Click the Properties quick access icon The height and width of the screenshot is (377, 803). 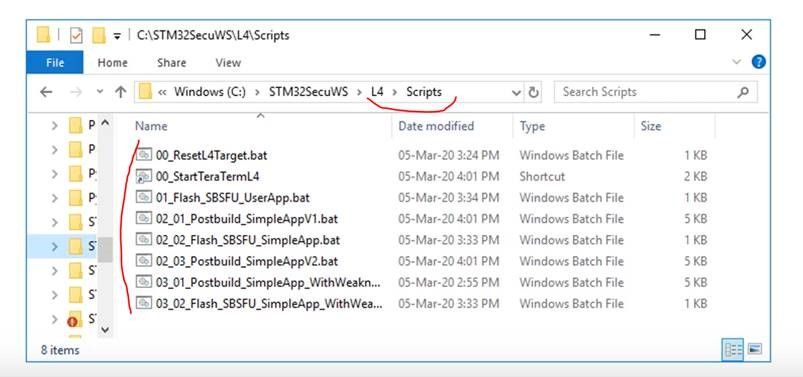coord(76,35)
